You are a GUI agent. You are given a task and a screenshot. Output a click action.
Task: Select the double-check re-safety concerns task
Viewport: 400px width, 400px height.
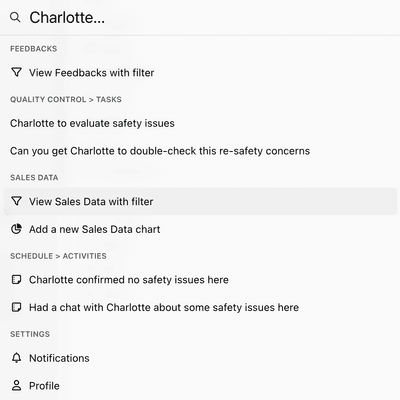point(200,151)
